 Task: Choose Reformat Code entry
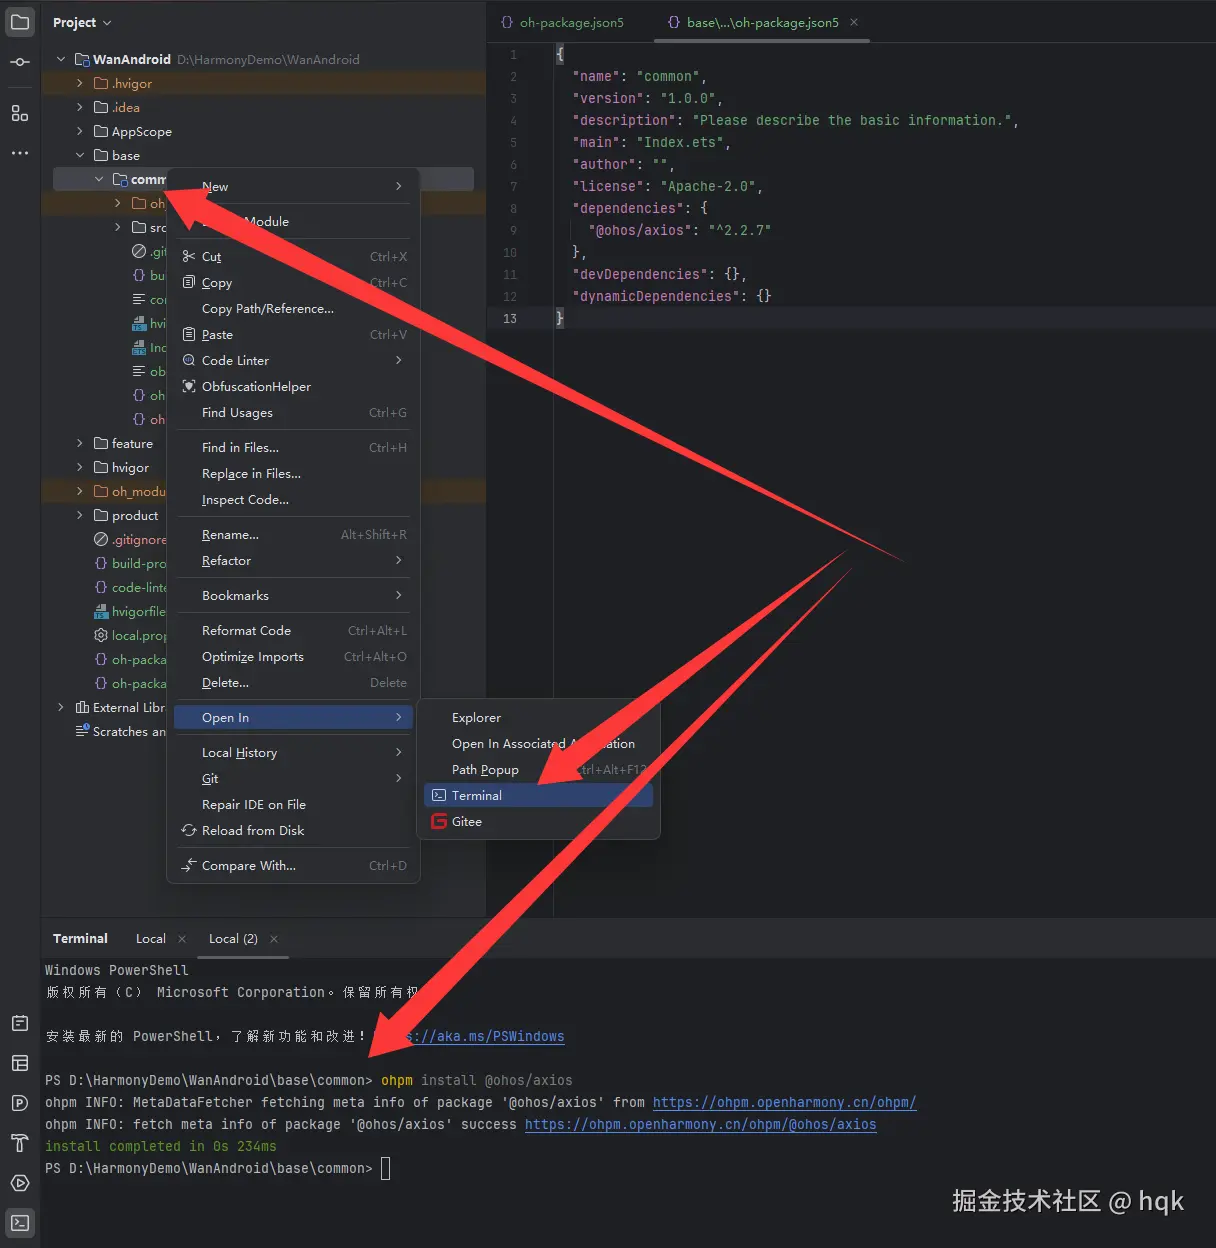pos(293,631)
